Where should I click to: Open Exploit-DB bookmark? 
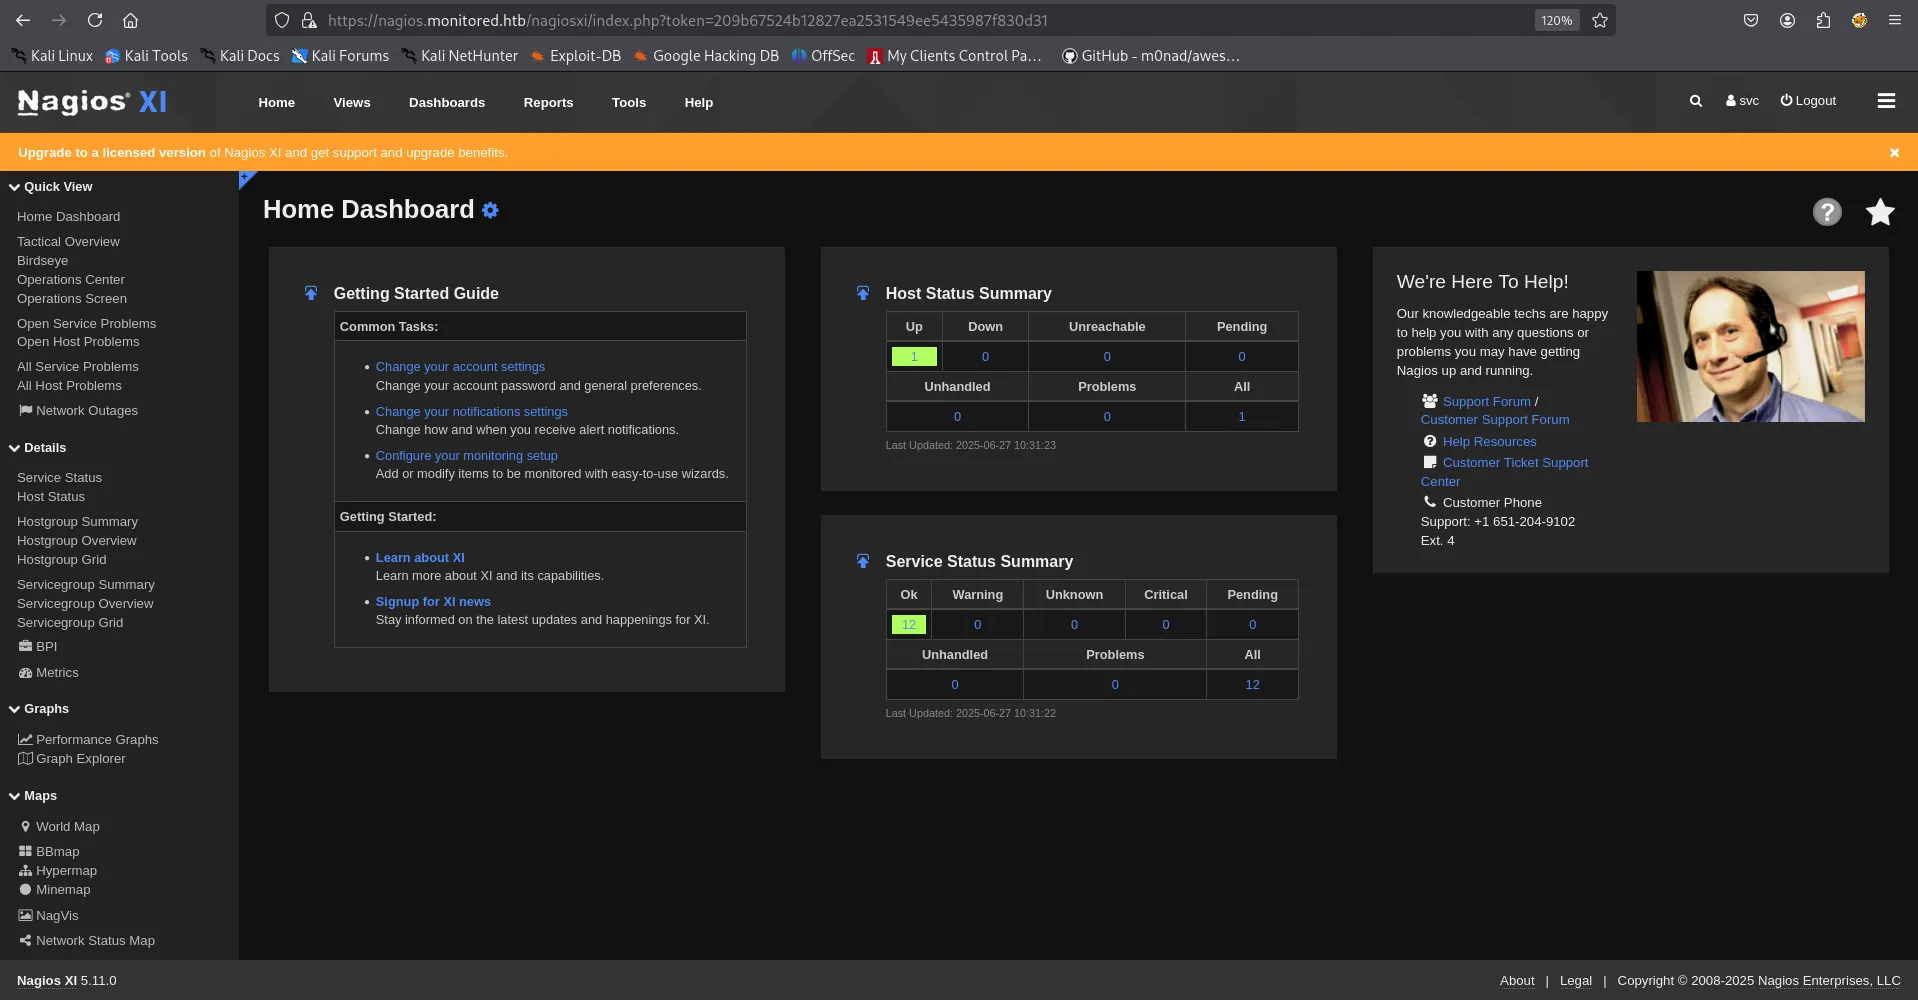click(576, 56)
